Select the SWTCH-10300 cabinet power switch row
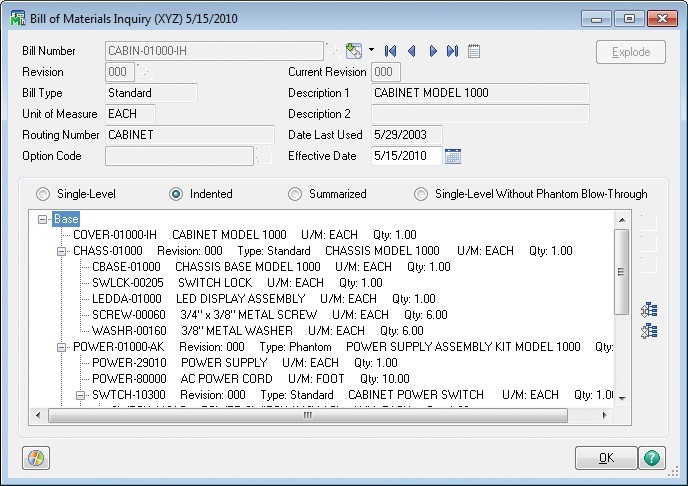Screen dimensions: 688x486 (x=352, y=395)
